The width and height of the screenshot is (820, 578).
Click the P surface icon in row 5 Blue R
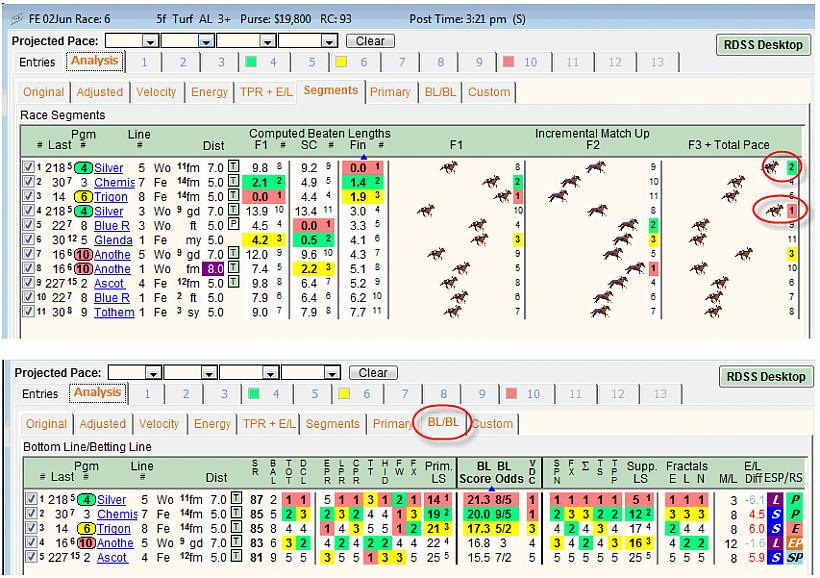(234, 225)
